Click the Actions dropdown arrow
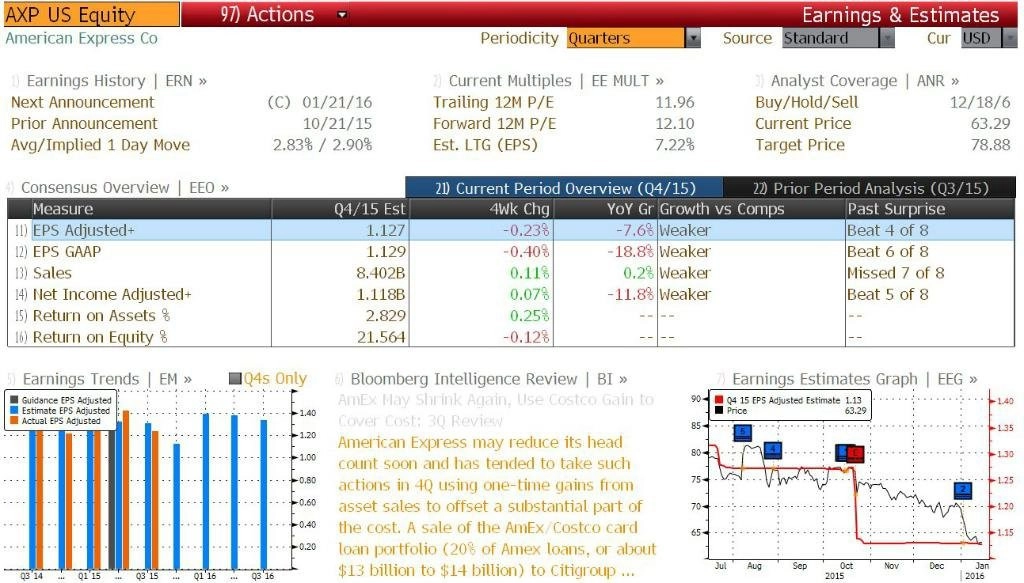The width and height of the screenshot is (1024, 583). tap(342, 15)
